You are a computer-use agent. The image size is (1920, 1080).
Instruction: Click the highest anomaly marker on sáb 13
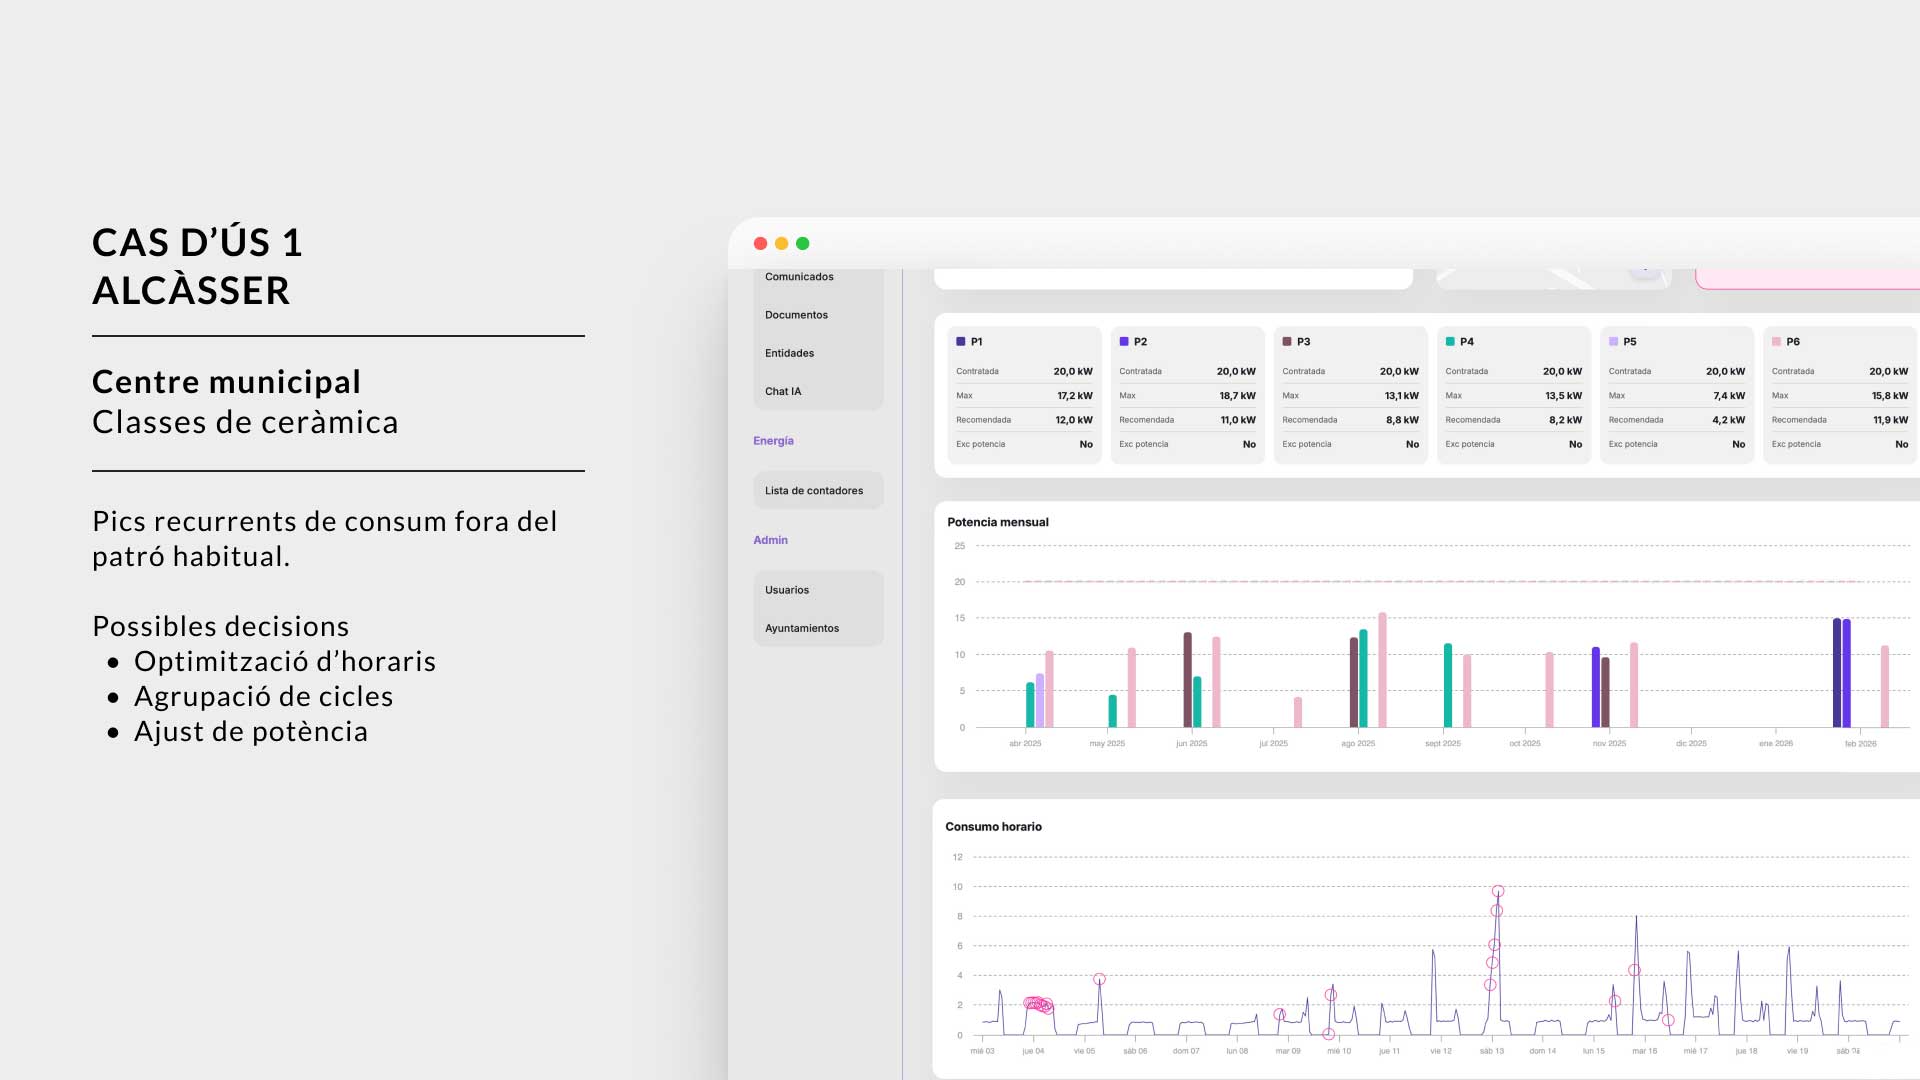coord(1498,891)
